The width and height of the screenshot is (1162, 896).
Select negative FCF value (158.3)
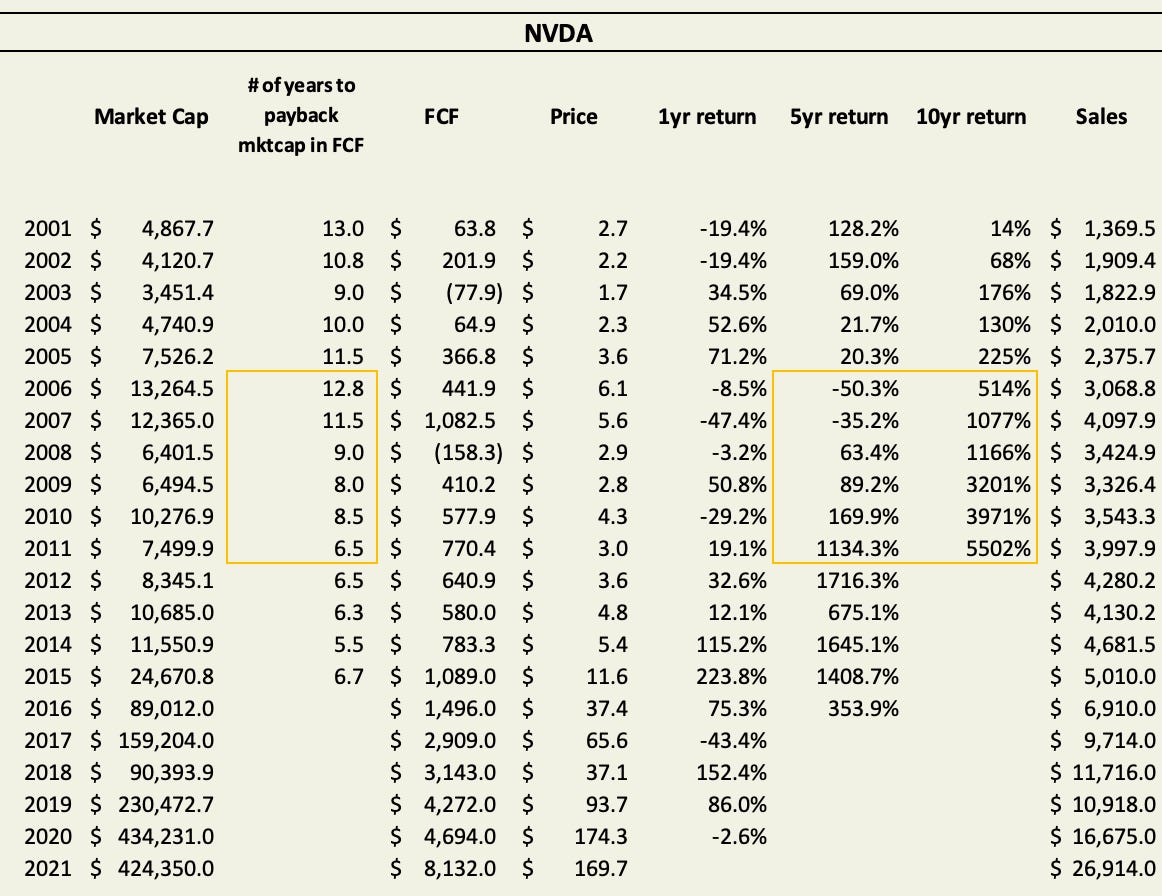pyautogui.click(x=468, y=452)
